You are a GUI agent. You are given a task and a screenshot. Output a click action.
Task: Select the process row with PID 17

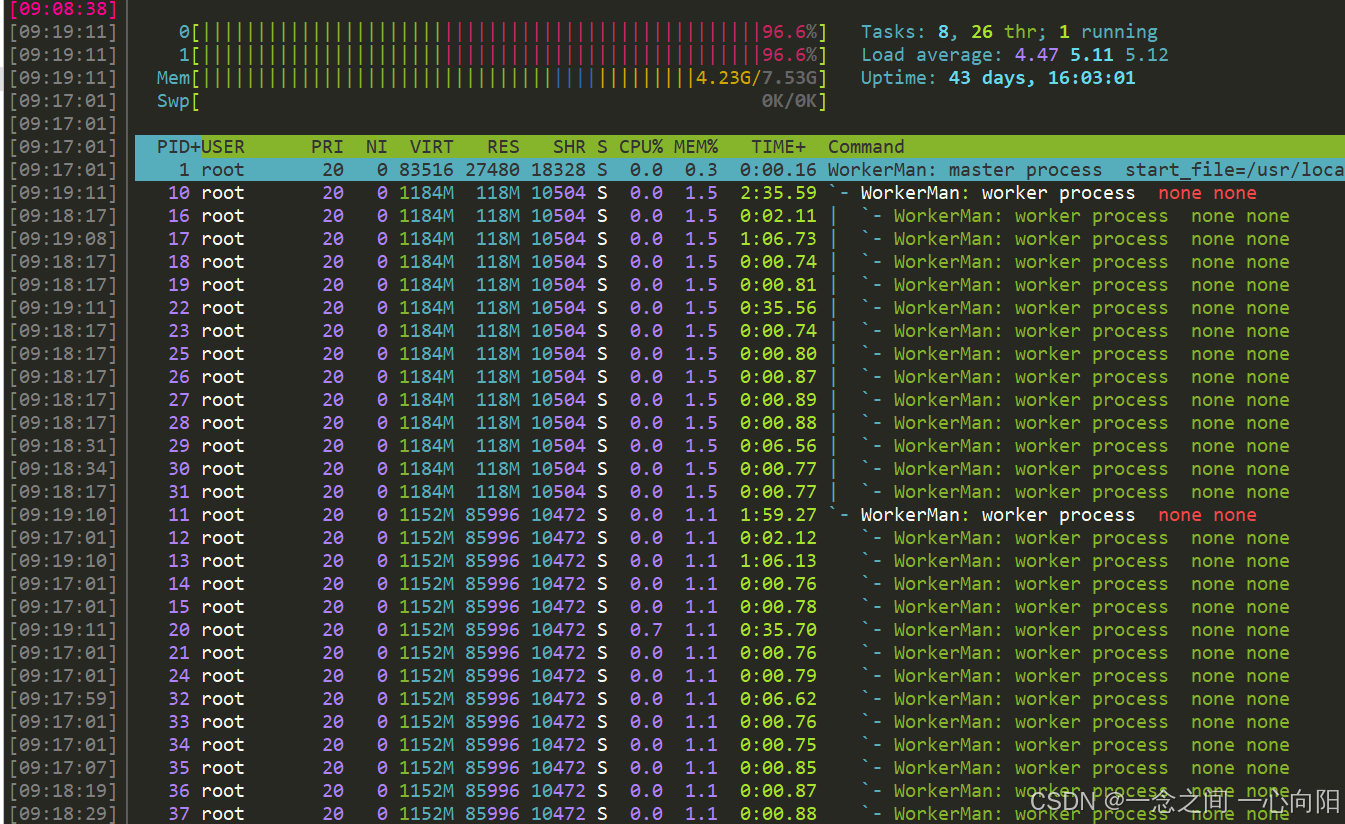point(740,239)
